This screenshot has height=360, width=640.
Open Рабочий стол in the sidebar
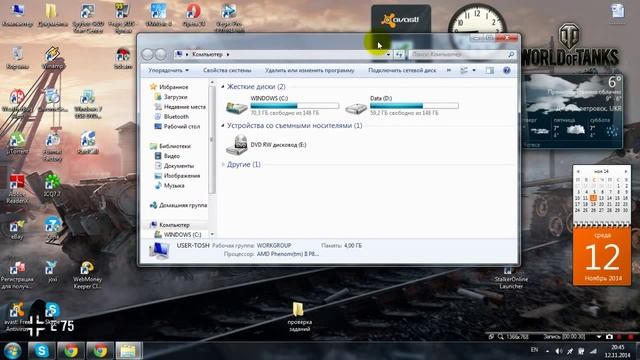point(181,126)
